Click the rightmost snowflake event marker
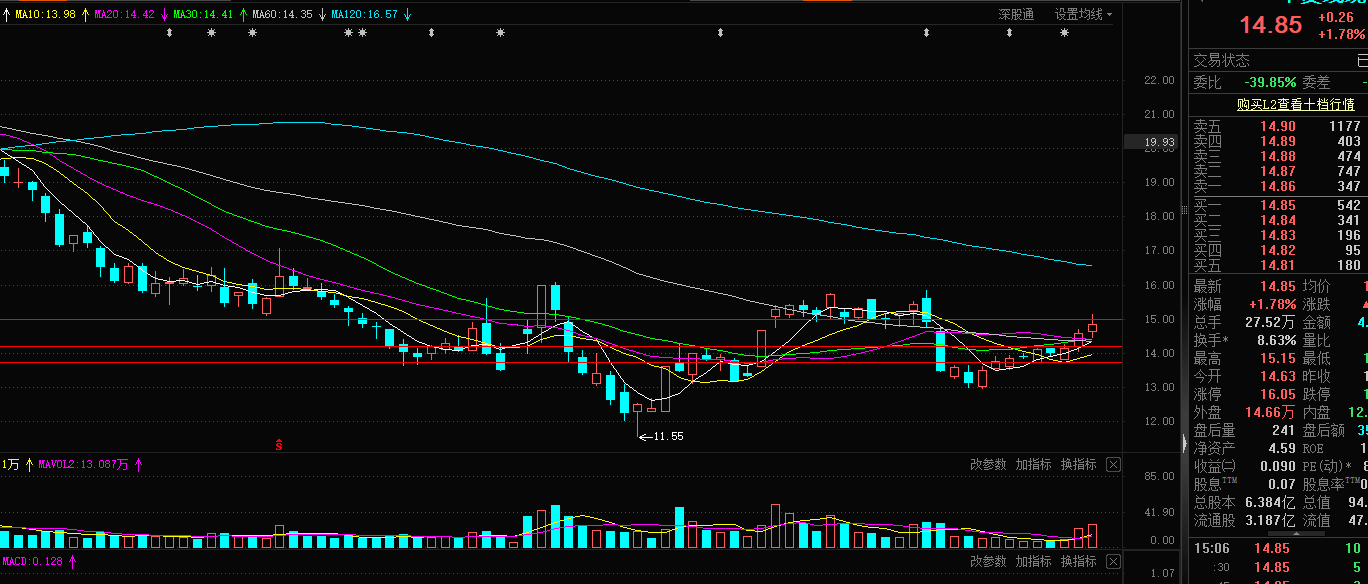1368x584 pixels. point(1064,33)
